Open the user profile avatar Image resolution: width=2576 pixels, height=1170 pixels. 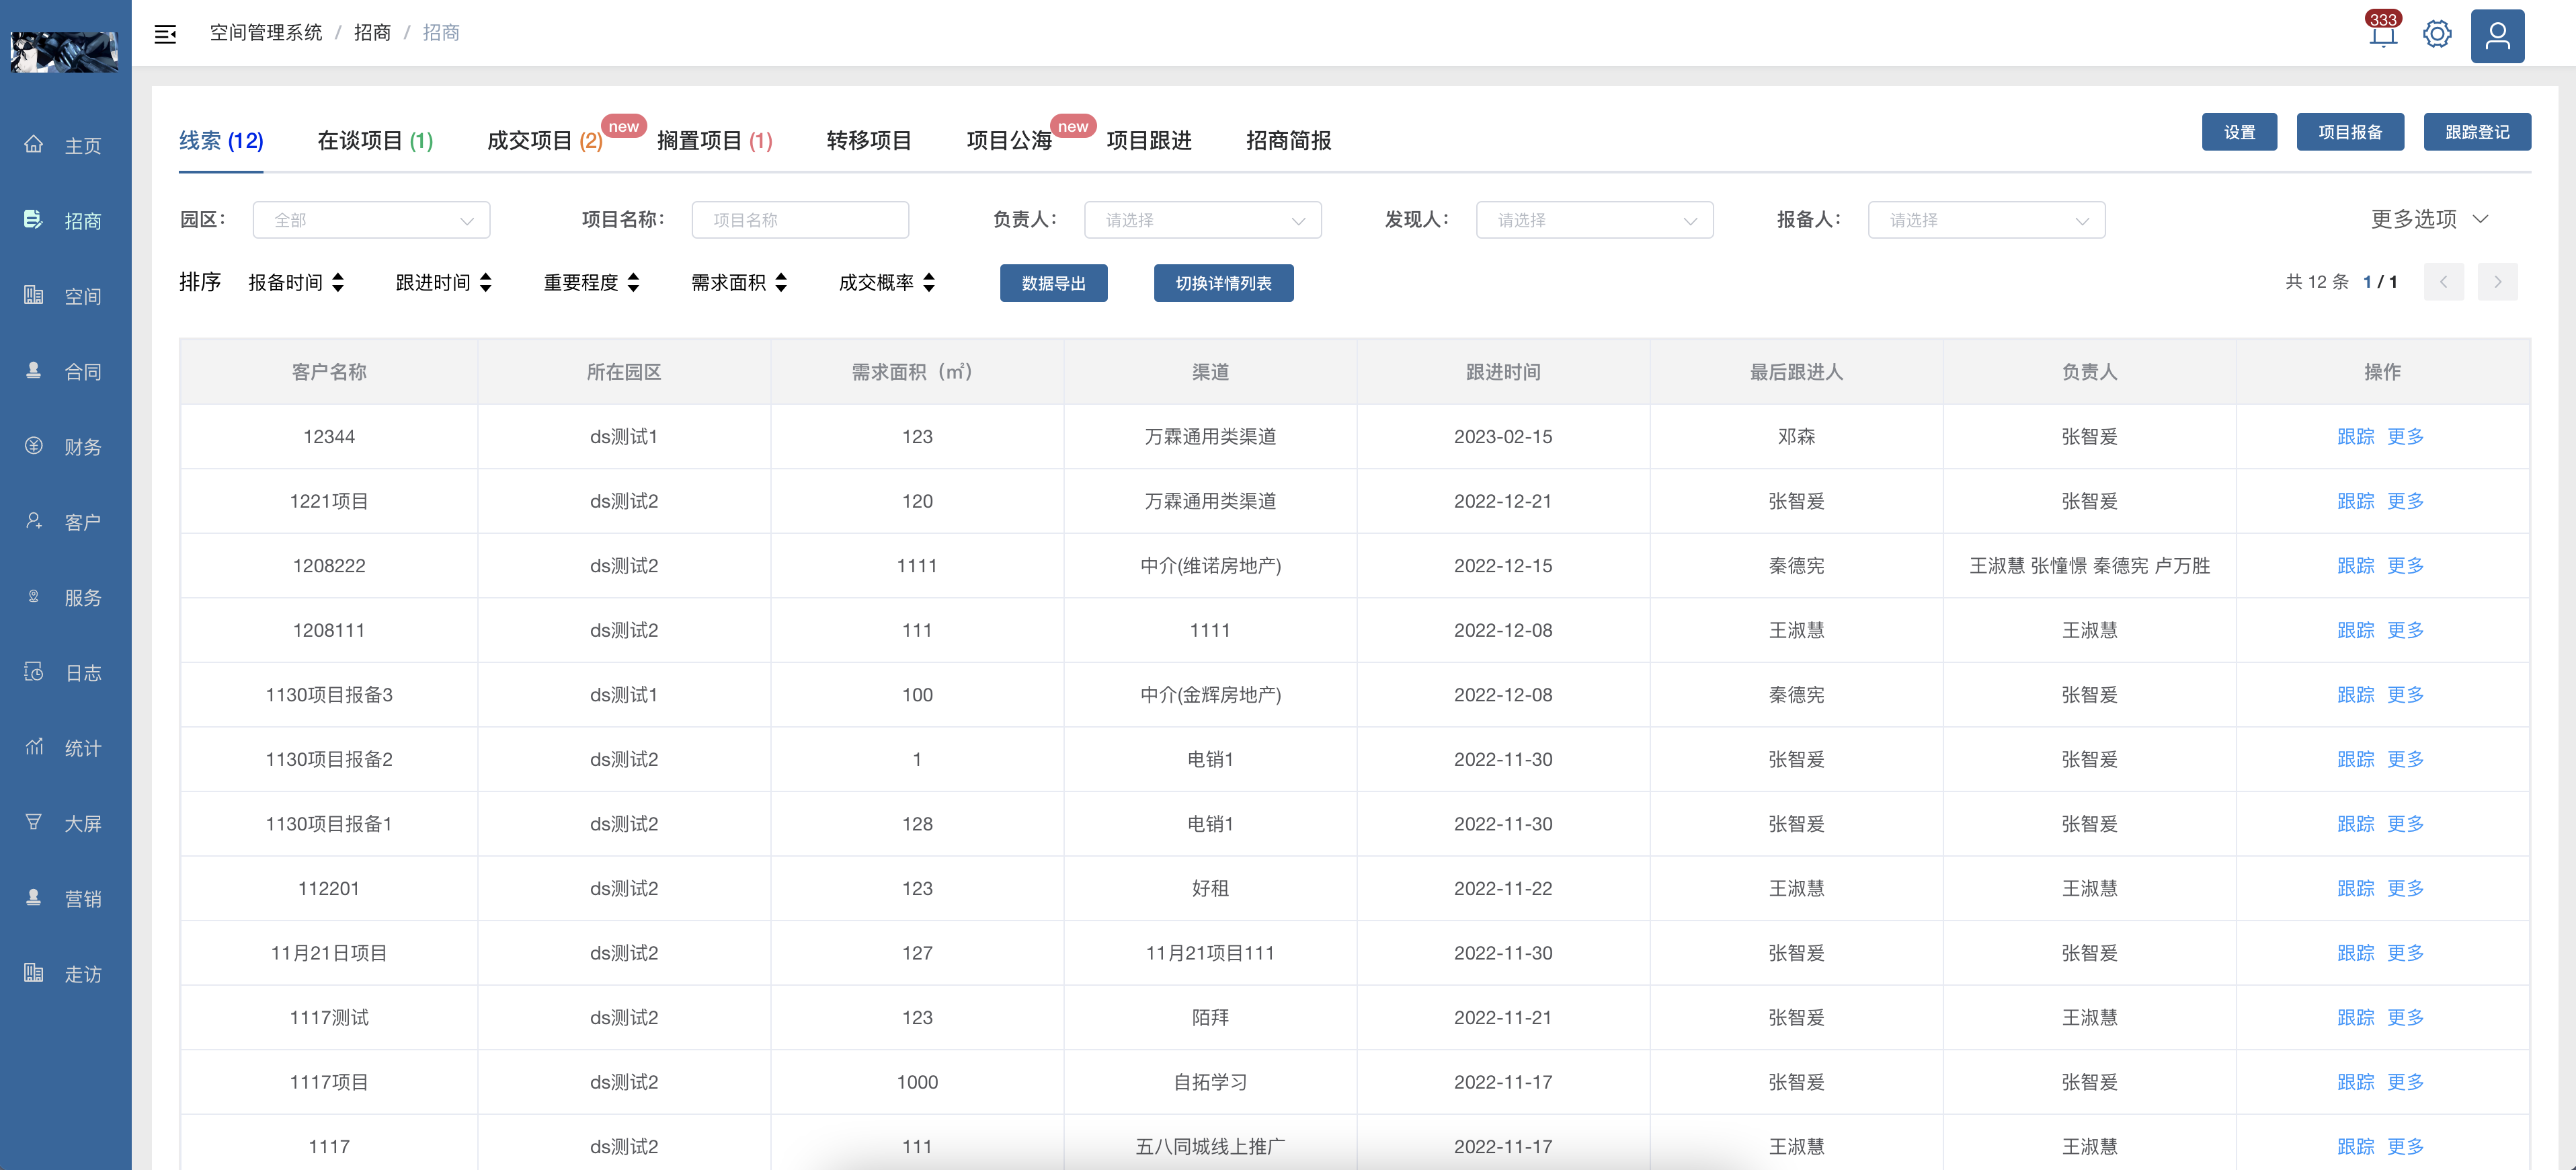click(2497, 36)
